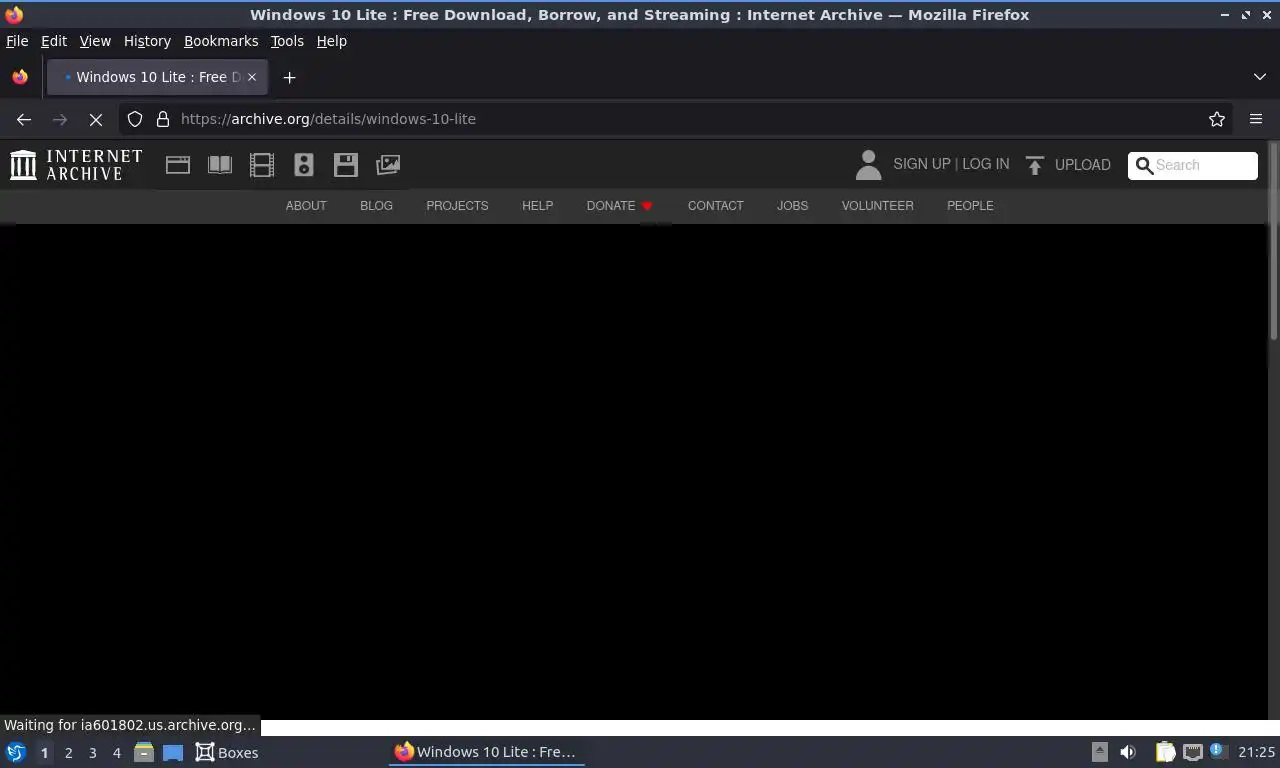Screen dimensions: 1280x768
Task: Open the Audio speaker icon
Action: point(304,165)
